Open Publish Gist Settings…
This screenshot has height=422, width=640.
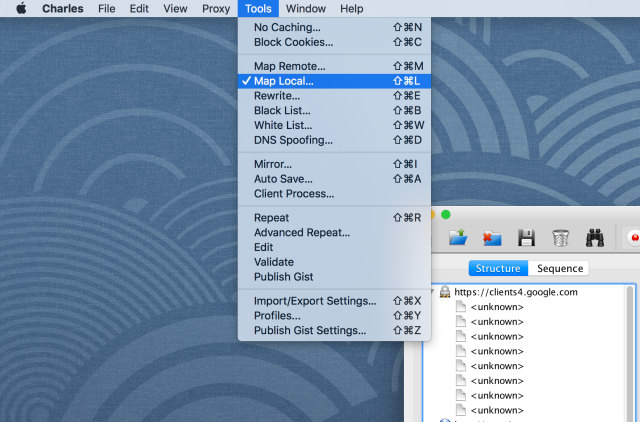click(334, 330)
